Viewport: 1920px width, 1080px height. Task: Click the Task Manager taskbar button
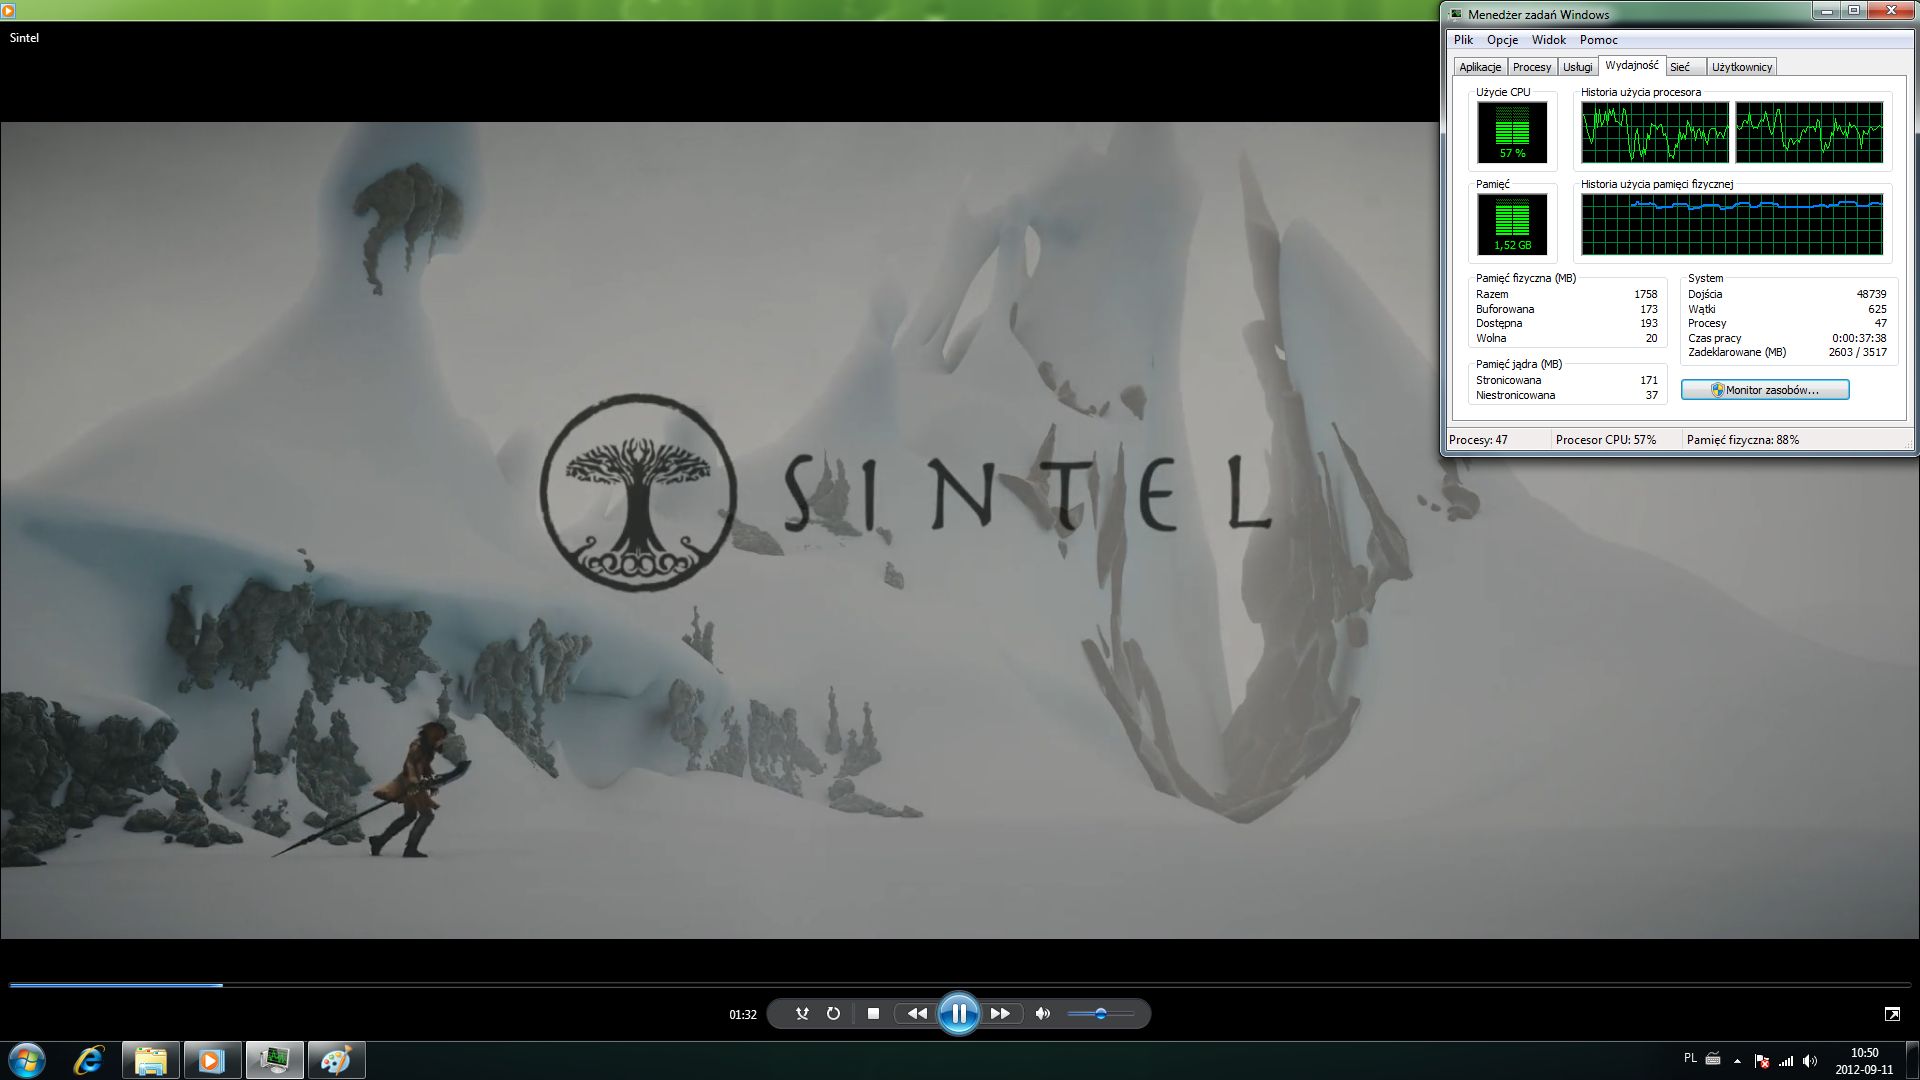point(274,1060)
